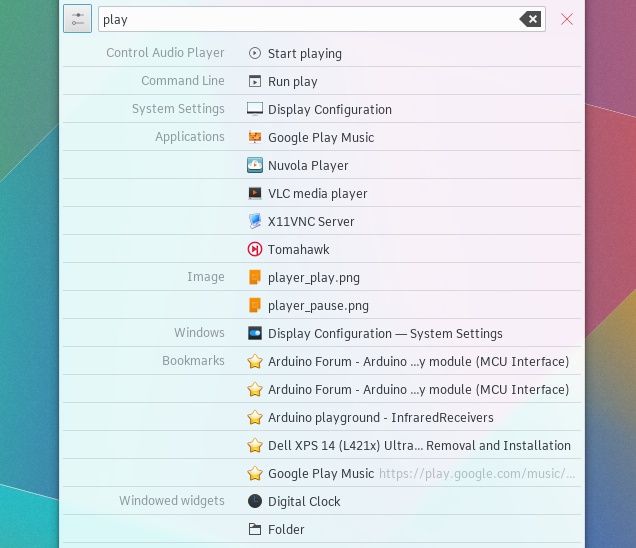This screenshot has height=548, width=636.
Task: Launch "Nuvola Player" from results
Action: point(308,165)
